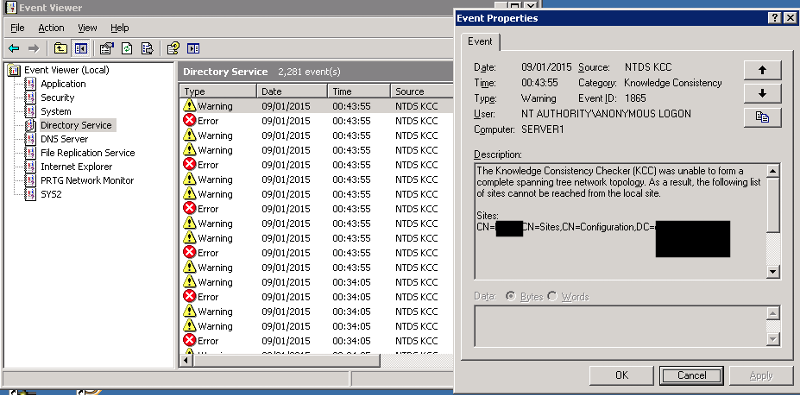Open the File menu

[17, 28]
